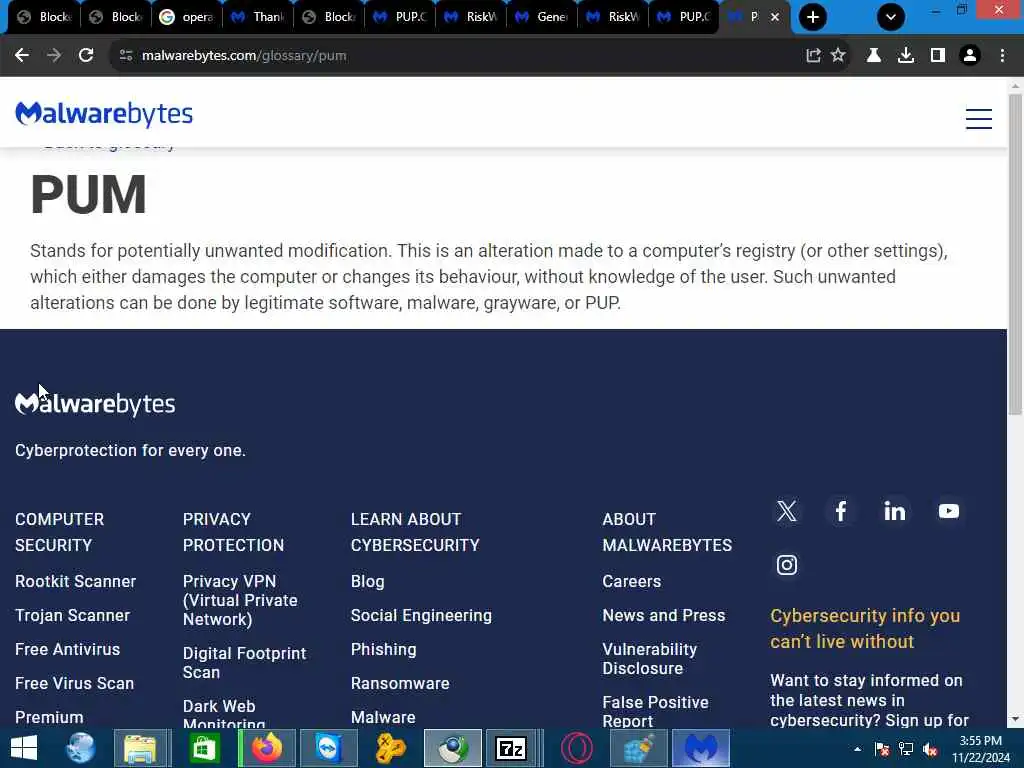The width and height of the screenshot is (1024, 768).
Task: Open the News and Press link
Action: 664,615
